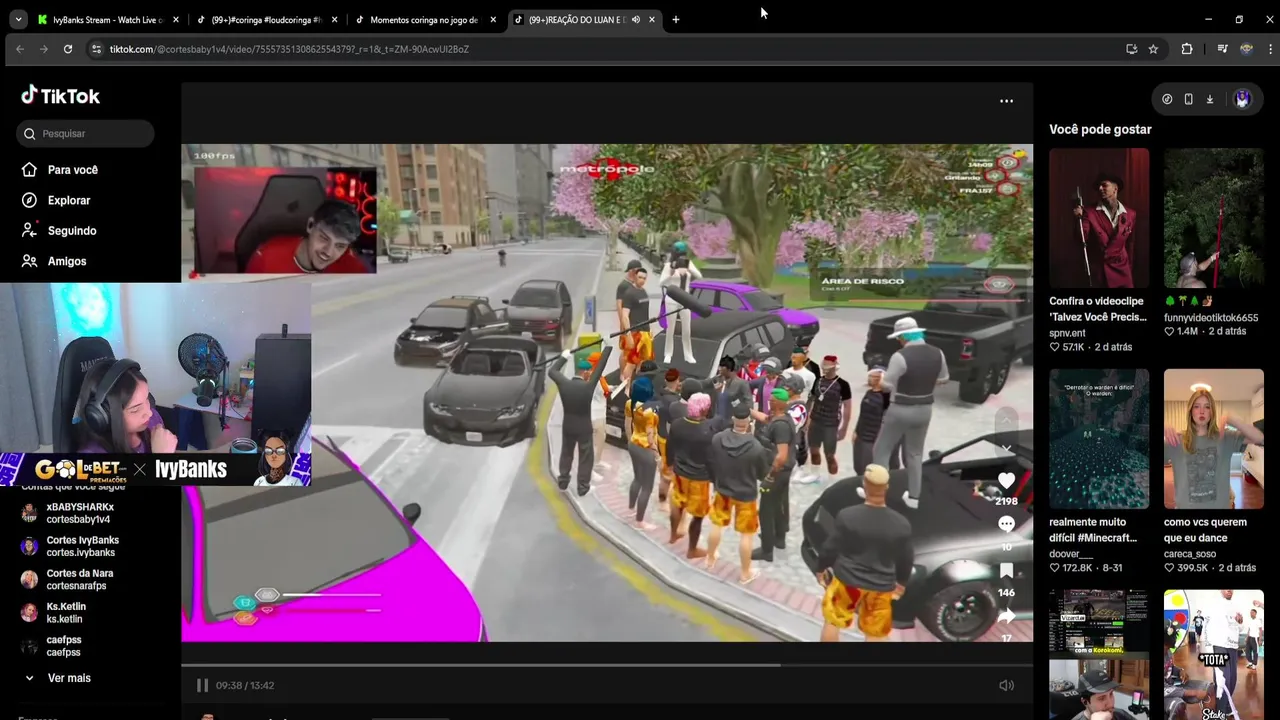The height and width of the screenshot is (720, 1280).
Task: Click spnv.ent creator name
Action: pyautogui.click(x=1067, y=332)
